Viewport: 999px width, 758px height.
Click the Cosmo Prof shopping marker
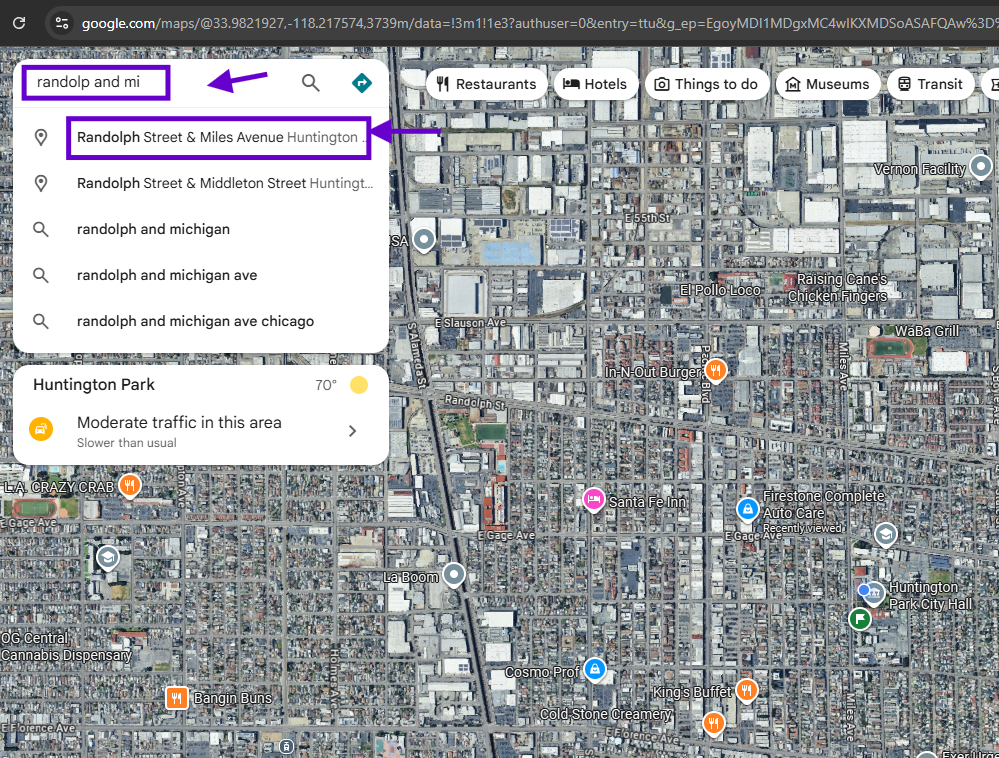(x=595, y=669)
